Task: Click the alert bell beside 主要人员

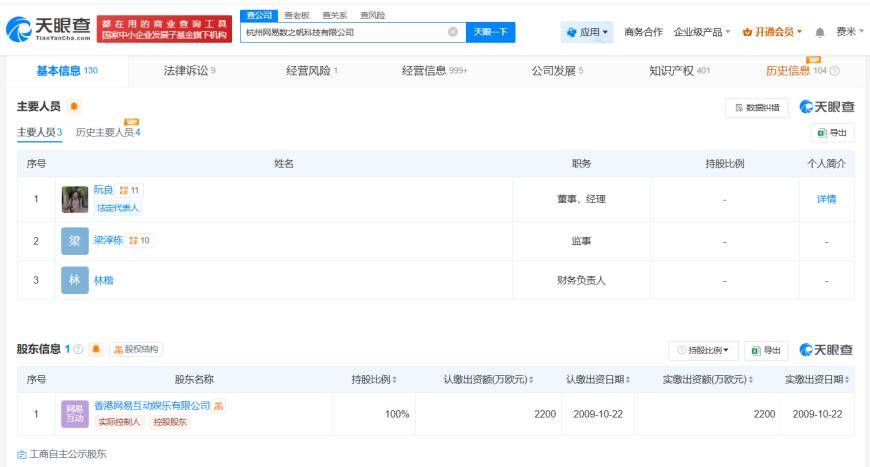Action: pyautogui.click(x=74, y=107)
